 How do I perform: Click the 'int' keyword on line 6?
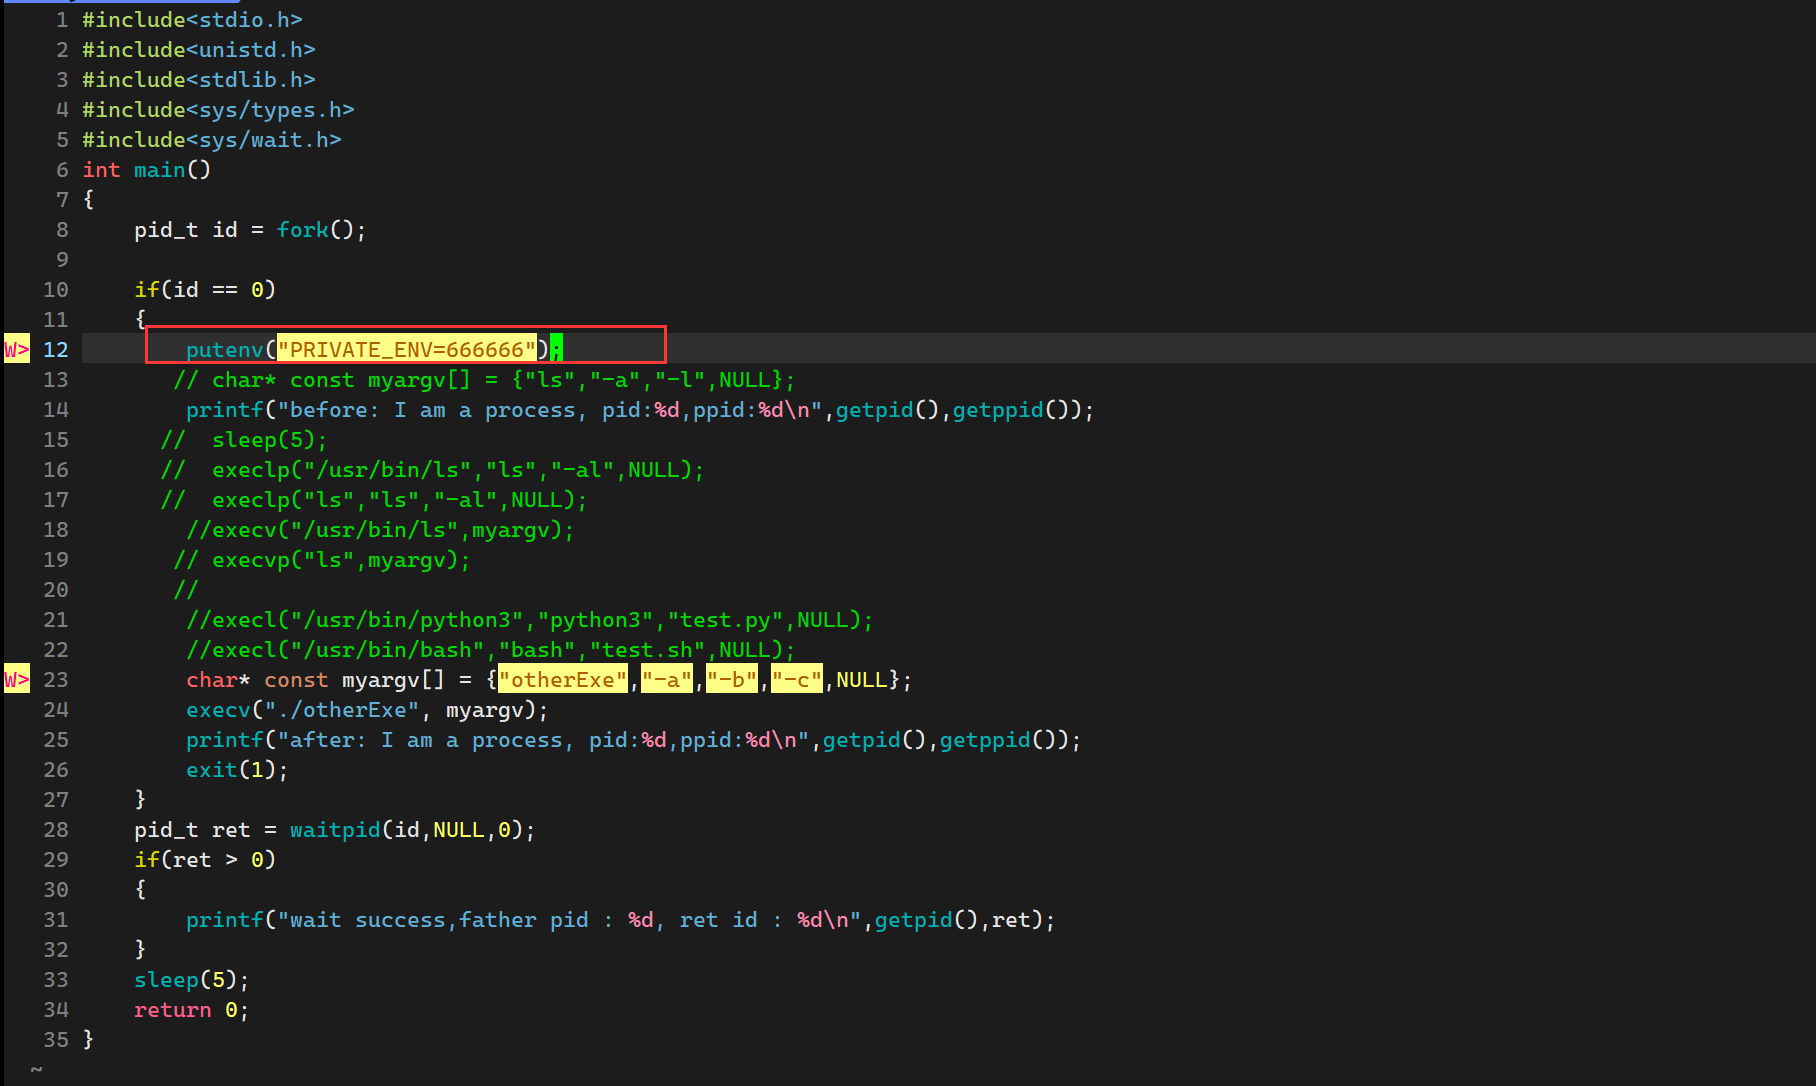coord(101,169)
